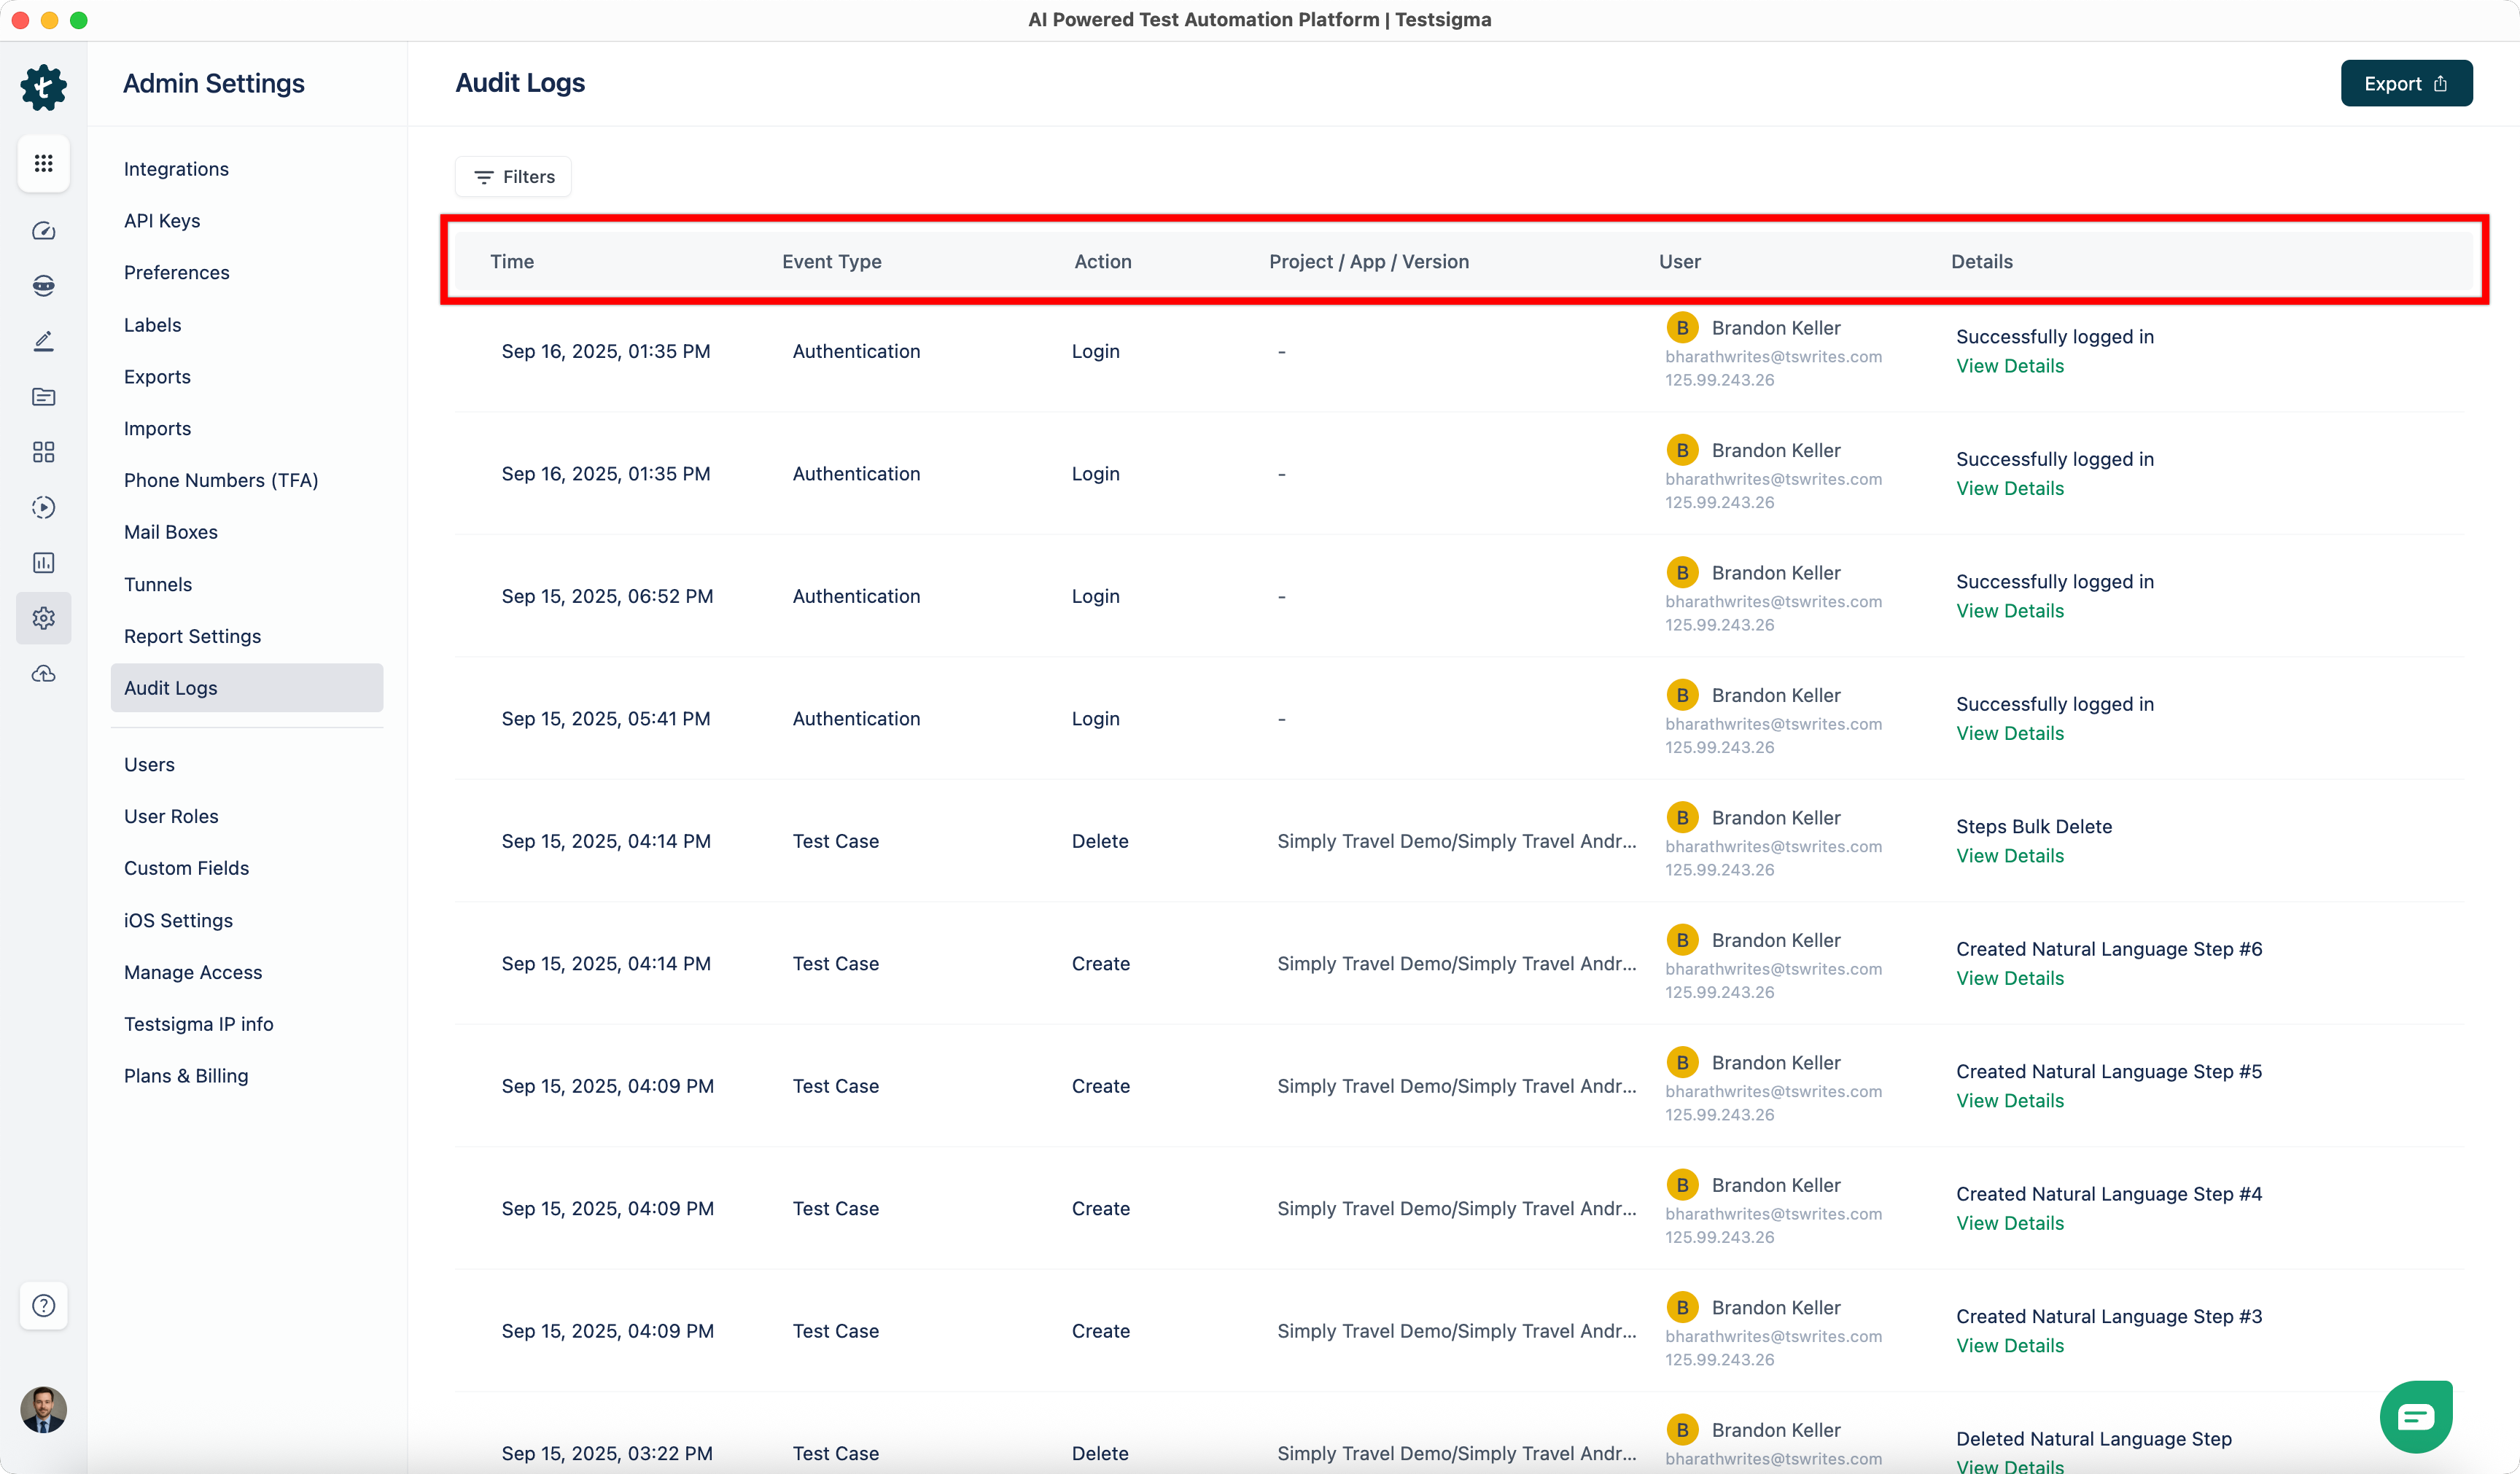
Task: Click the robot face agent icon
Action: point(43,286)
